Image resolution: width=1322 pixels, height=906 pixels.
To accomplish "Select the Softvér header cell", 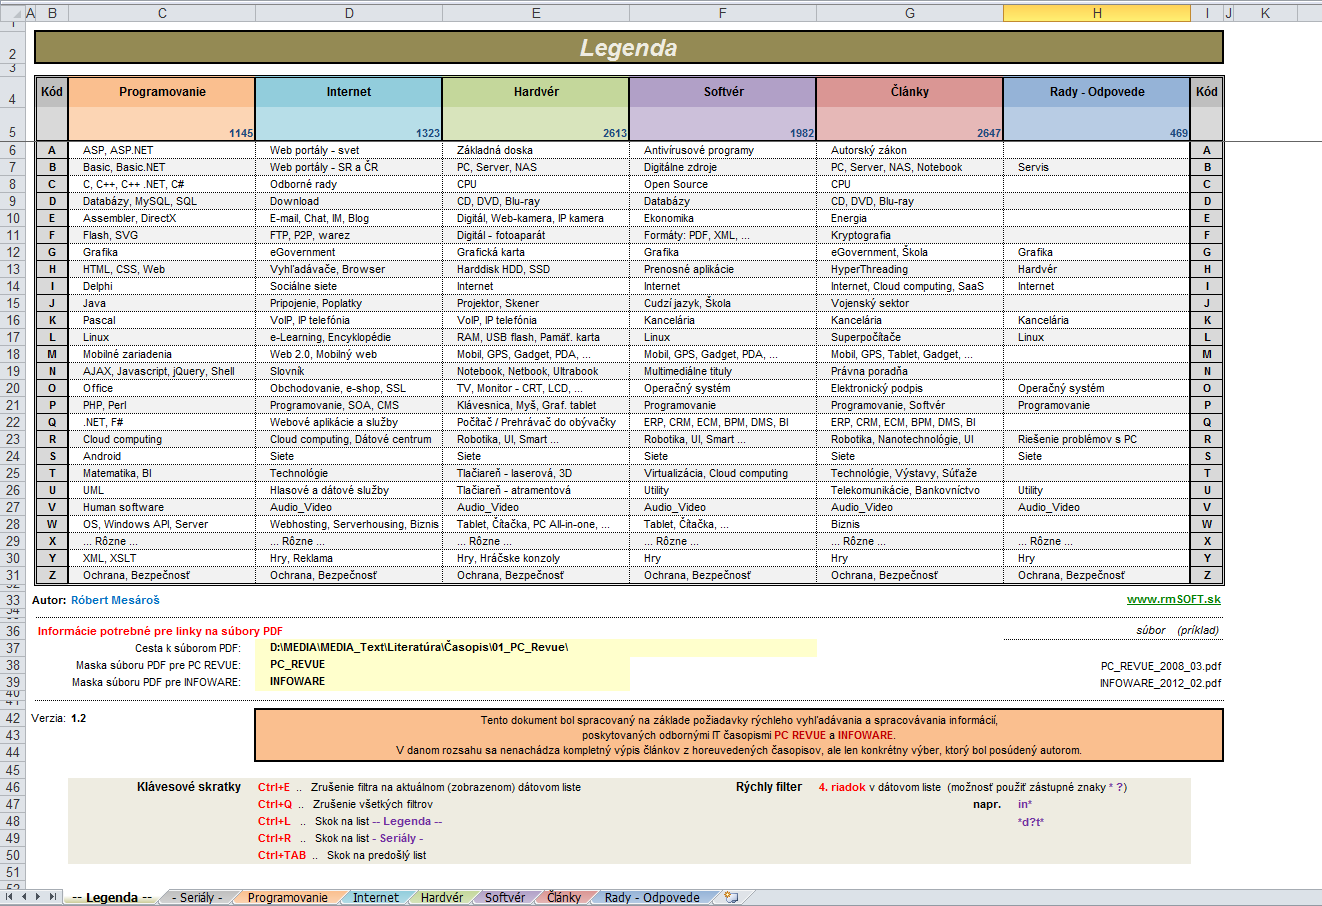I will coord(723,91).
